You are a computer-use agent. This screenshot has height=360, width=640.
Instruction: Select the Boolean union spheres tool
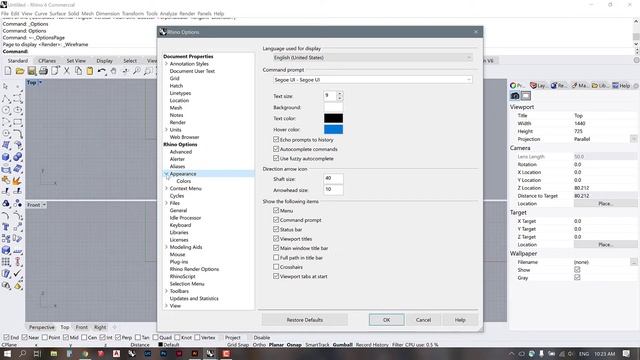pos(18,157)
